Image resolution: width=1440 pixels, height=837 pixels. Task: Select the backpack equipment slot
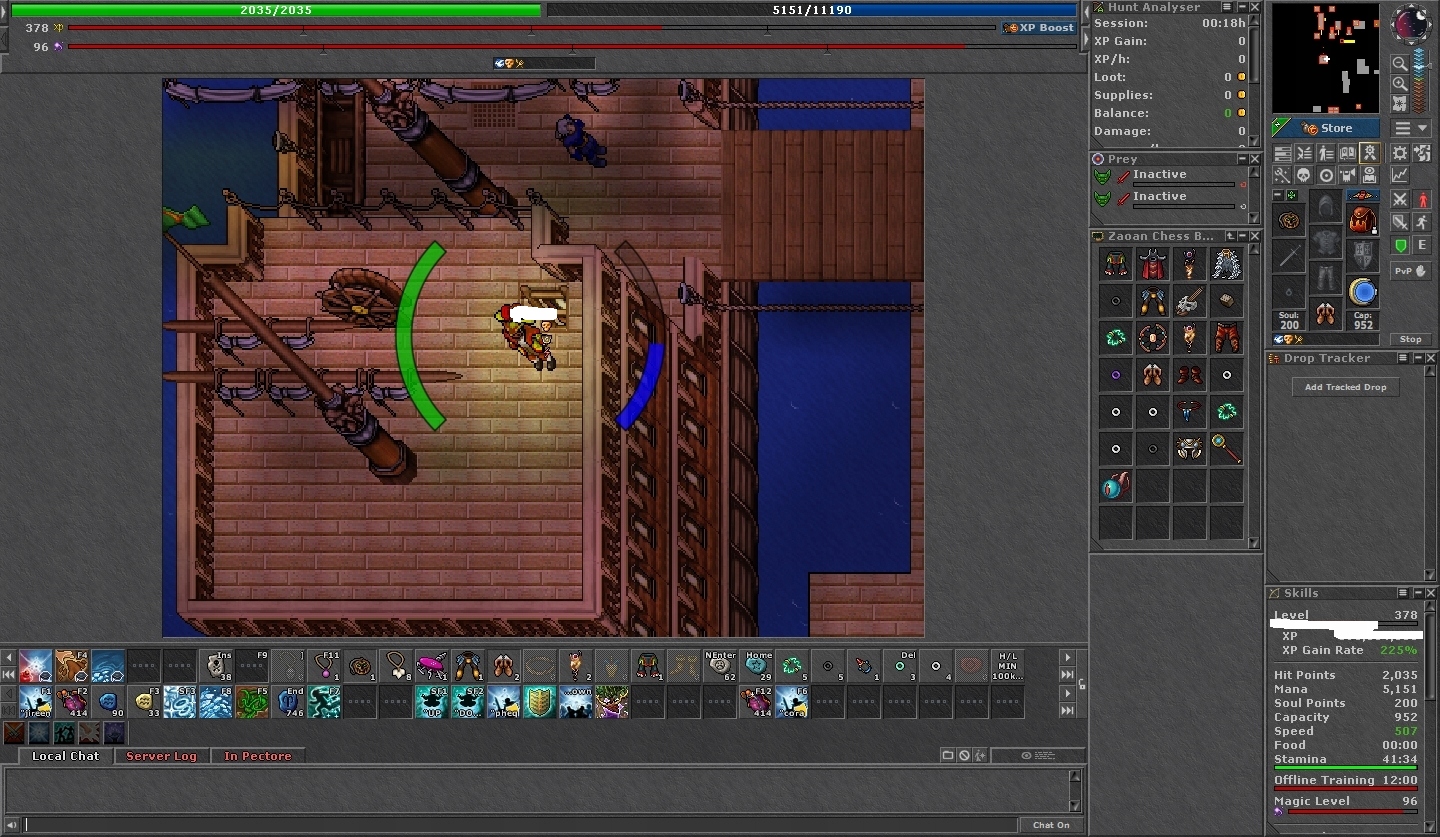1363,219
